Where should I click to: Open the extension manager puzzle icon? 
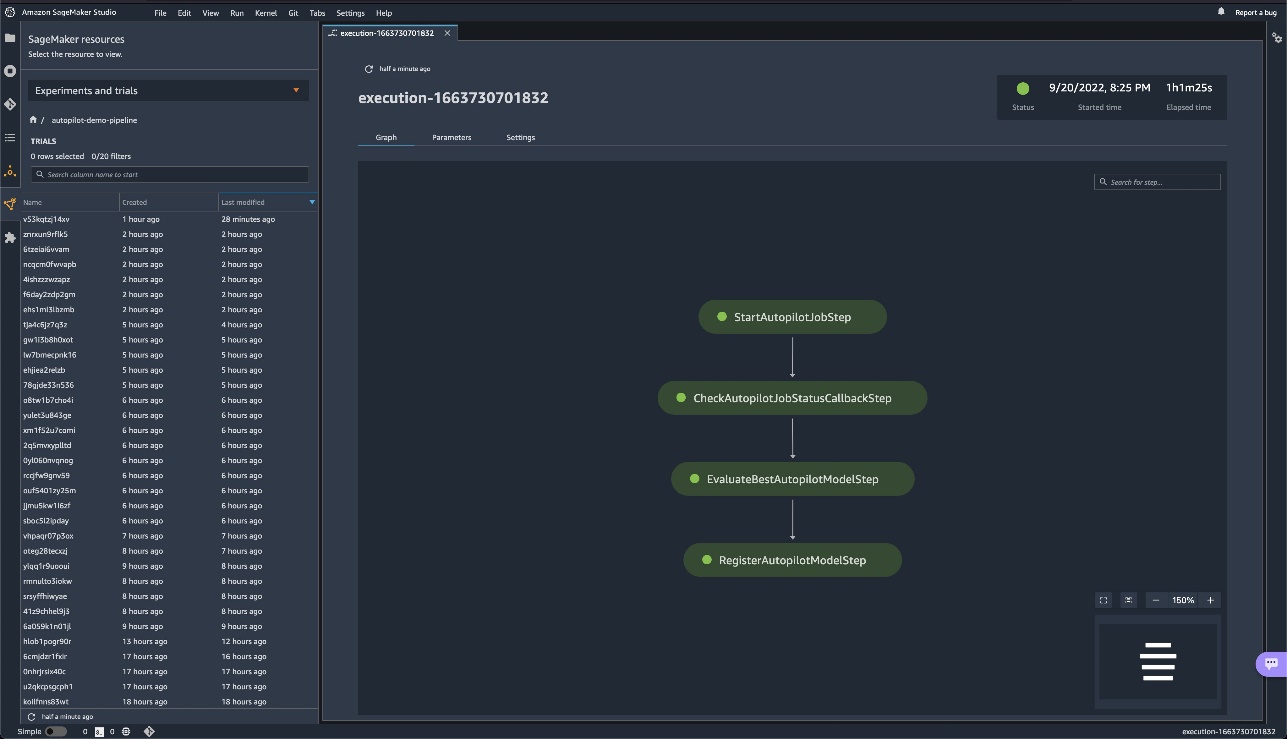click(10, 237)
